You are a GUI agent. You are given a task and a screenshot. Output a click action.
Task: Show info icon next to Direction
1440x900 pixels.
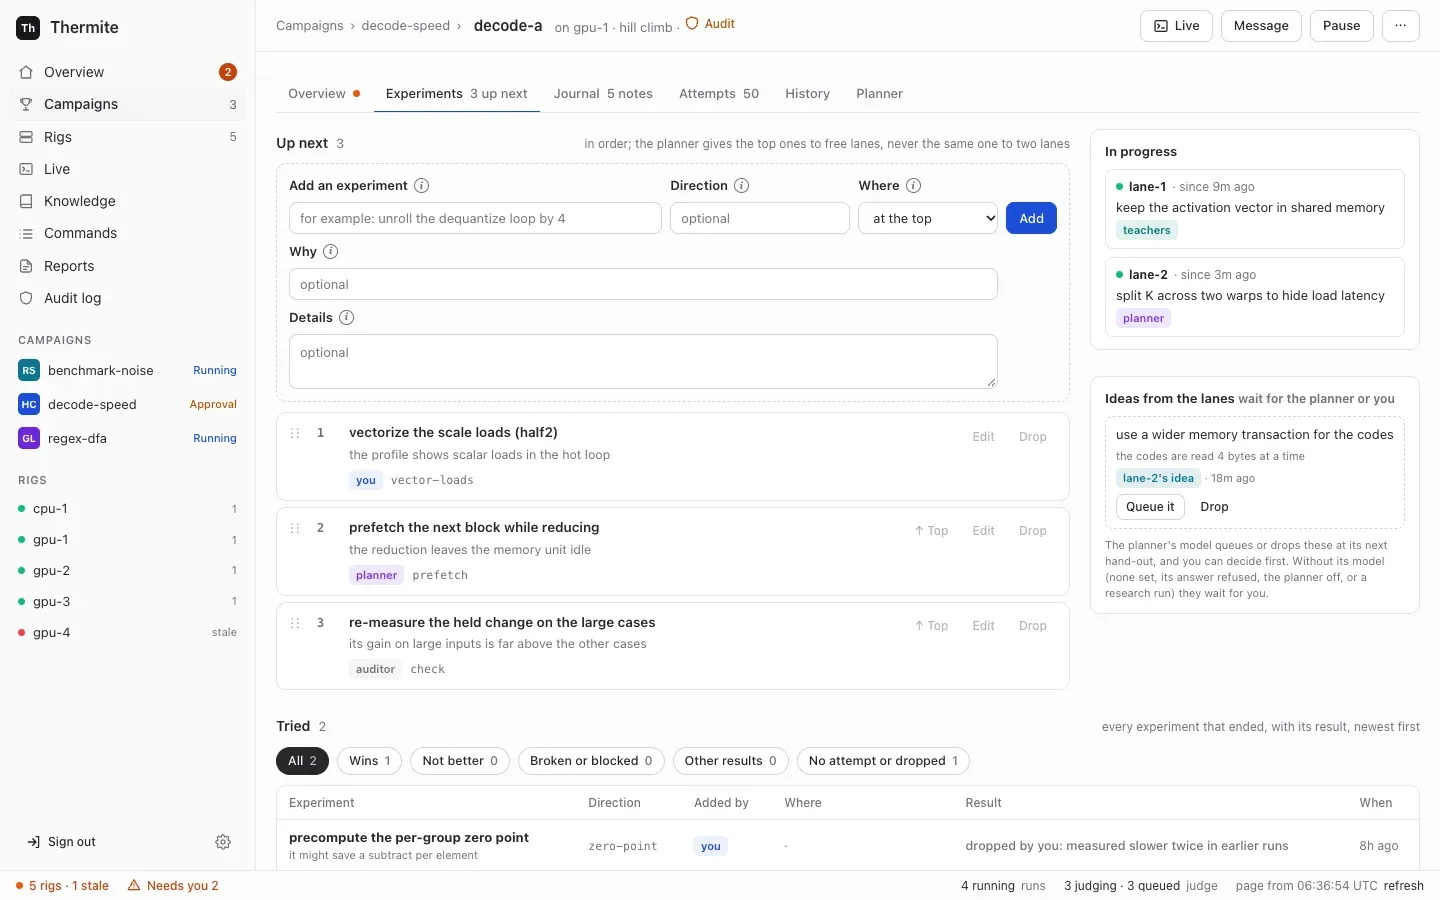point(741,185)
